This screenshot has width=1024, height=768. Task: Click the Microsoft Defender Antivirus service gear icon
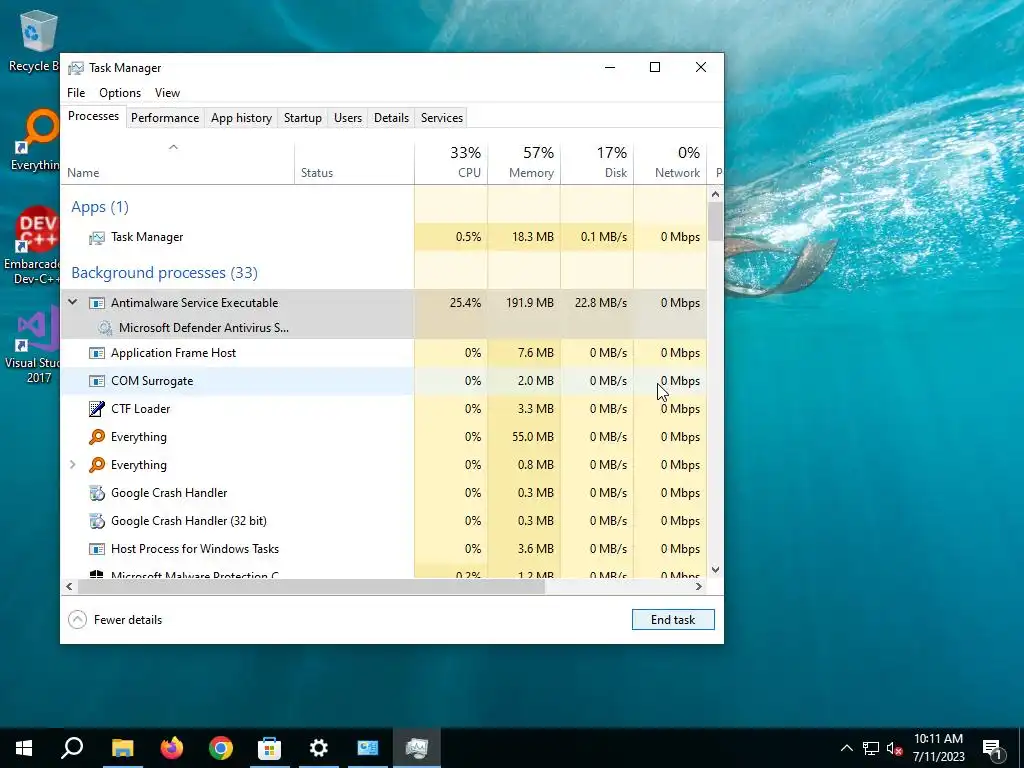point(104,328)
